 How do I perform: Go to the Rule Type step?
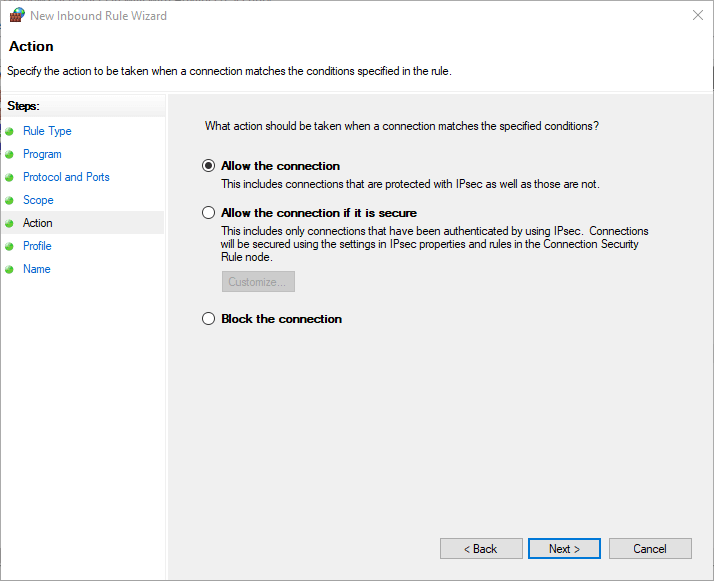click(x=47, y=131)
